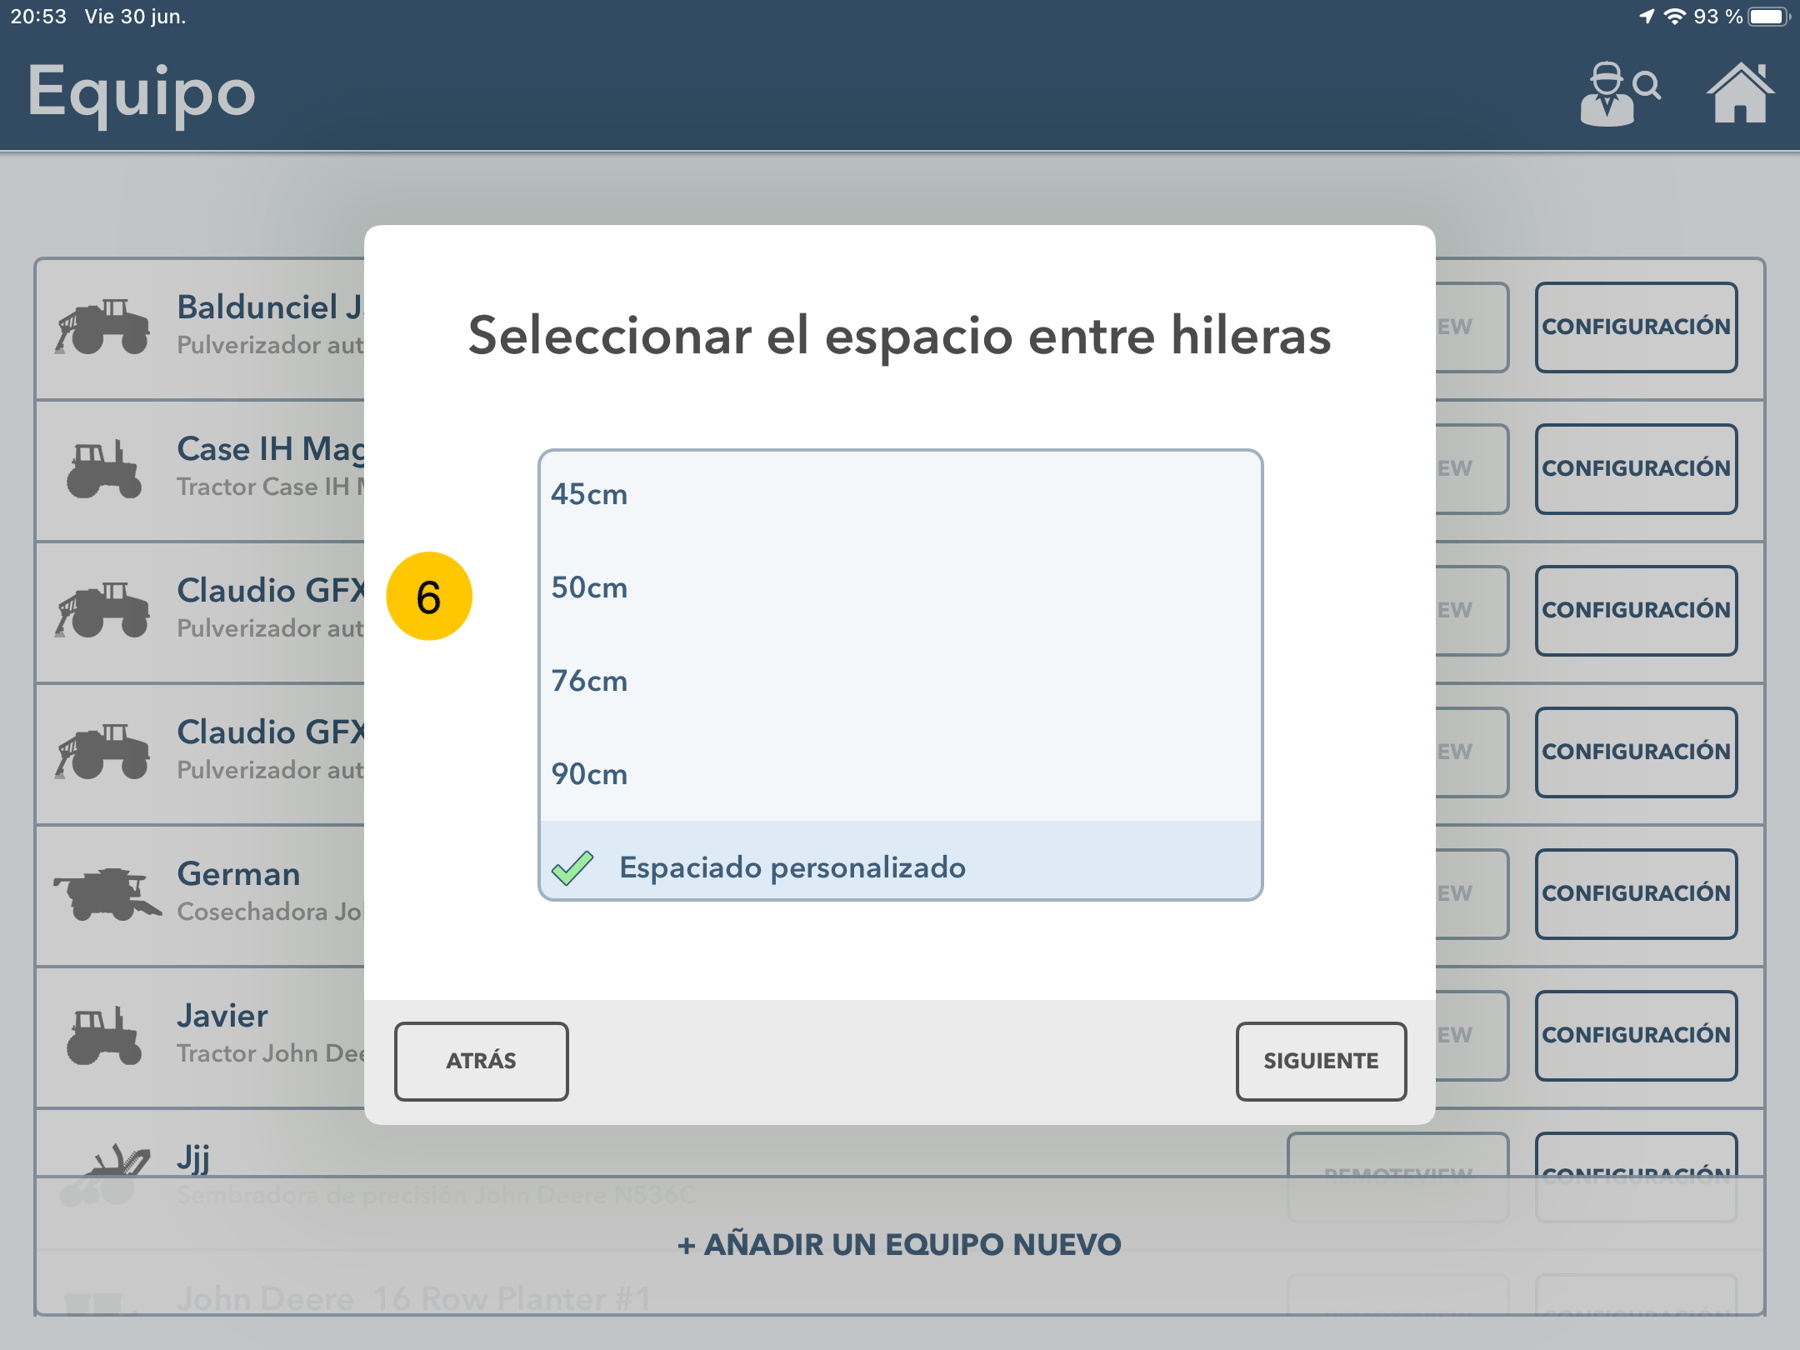Select the 76cm row spacing option
1800x1350 pixels.
point(590,681)
